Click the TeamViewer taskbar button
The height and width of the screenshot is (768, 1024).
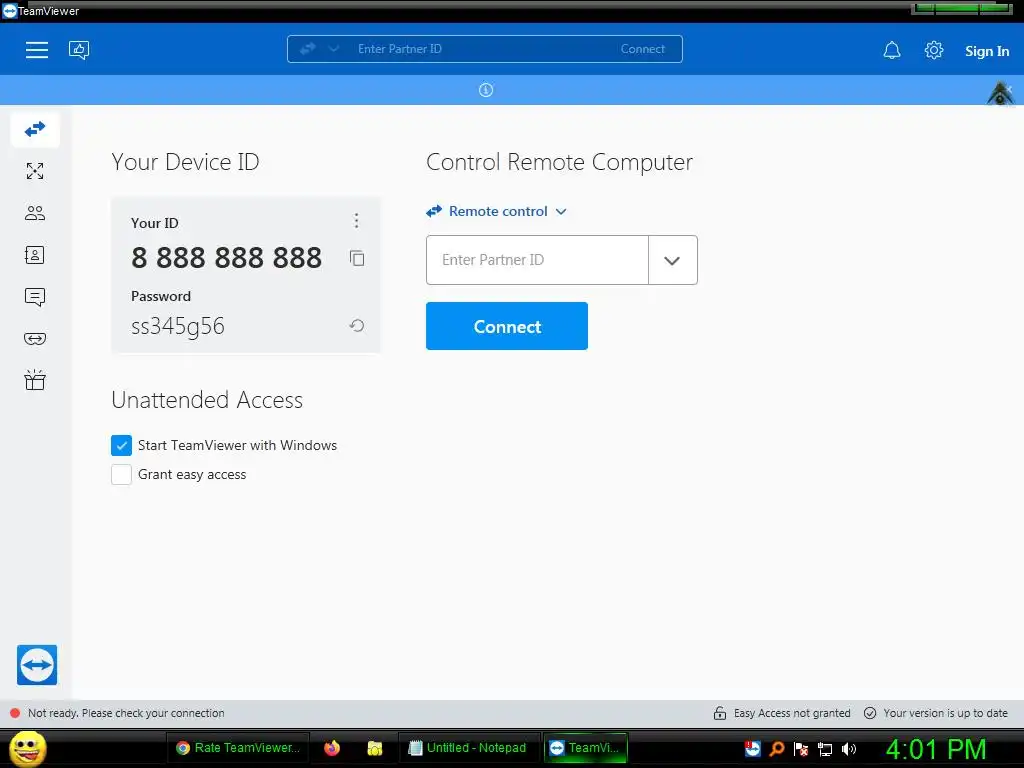tap(585, 748)
